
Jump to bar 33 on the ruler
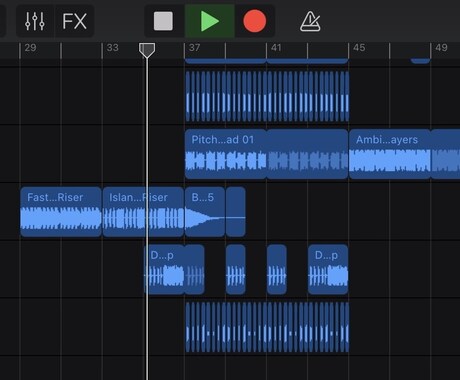(112, 48)
